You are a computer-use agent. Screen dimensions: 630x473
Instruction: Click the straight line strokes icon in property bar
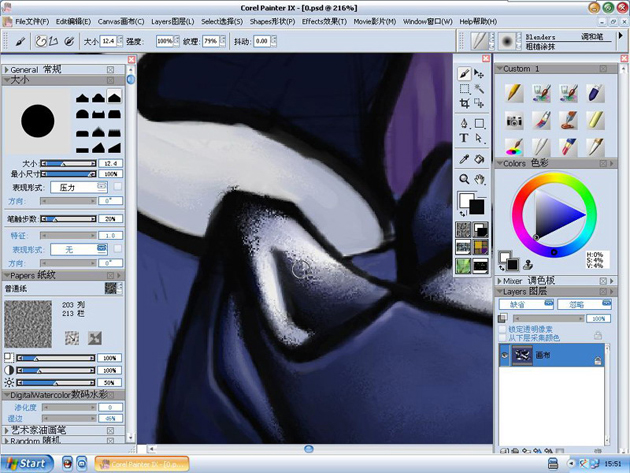pyautogui.click(x=54, y=41)
